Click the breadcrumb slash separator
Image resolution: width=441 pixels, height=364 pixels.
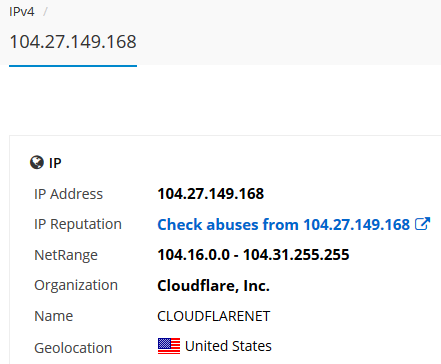(x=45, y=12)
